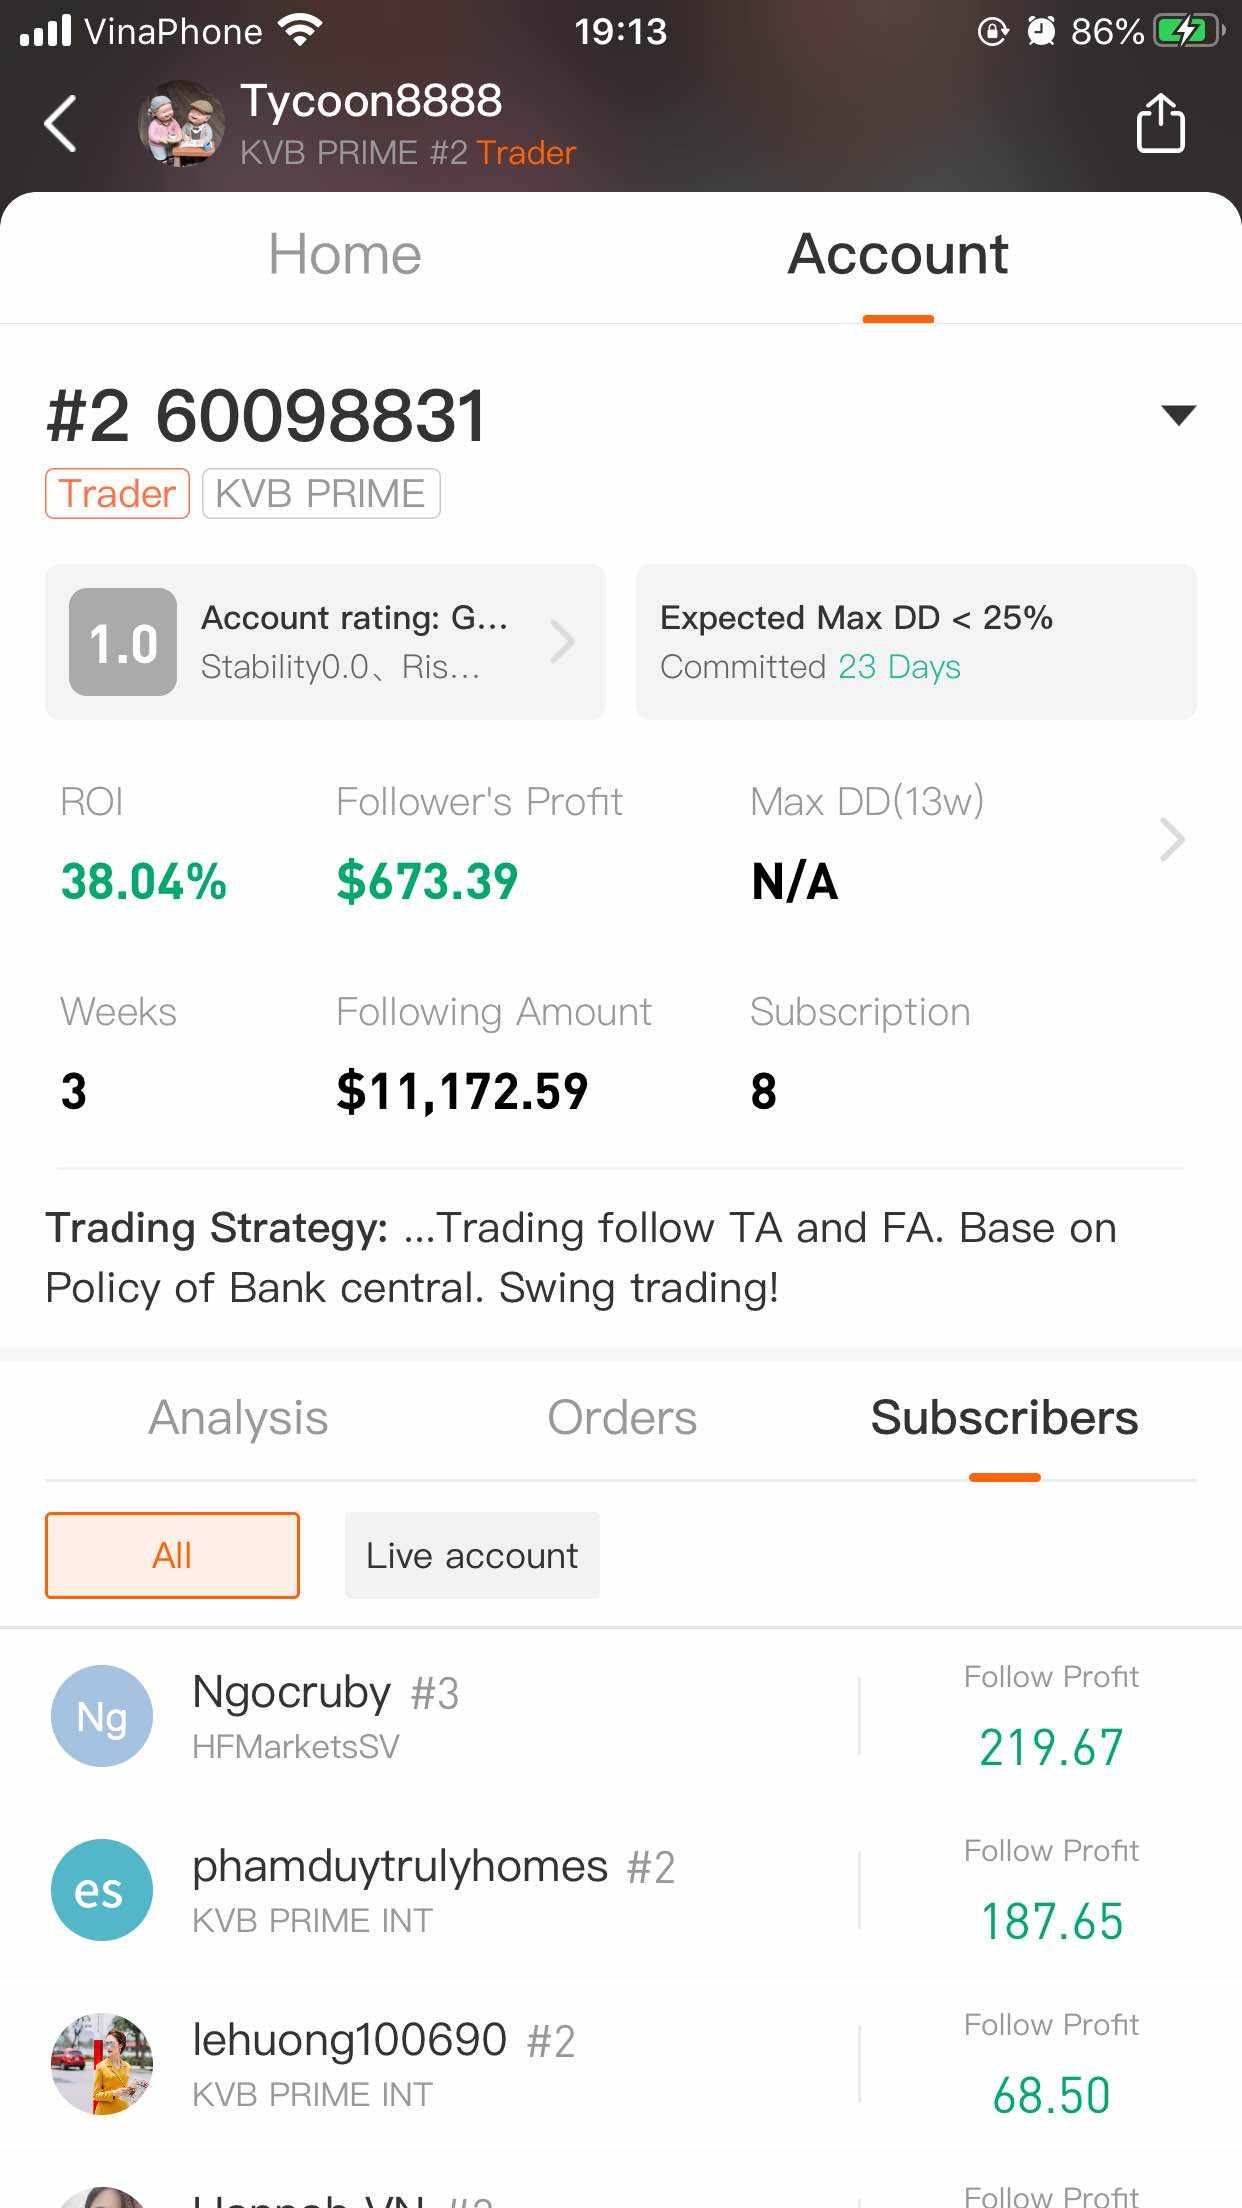Switch to the Home tab
Image resolution: width=1242 pixels, height=2208 pixels.
point(345,254)
